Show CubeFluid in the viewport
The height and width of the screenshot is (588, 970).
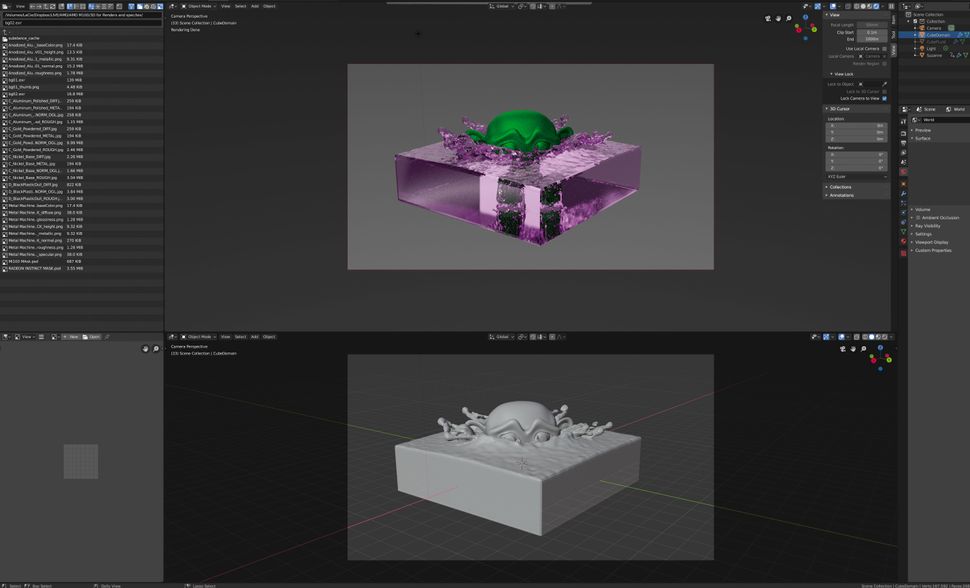962,41
